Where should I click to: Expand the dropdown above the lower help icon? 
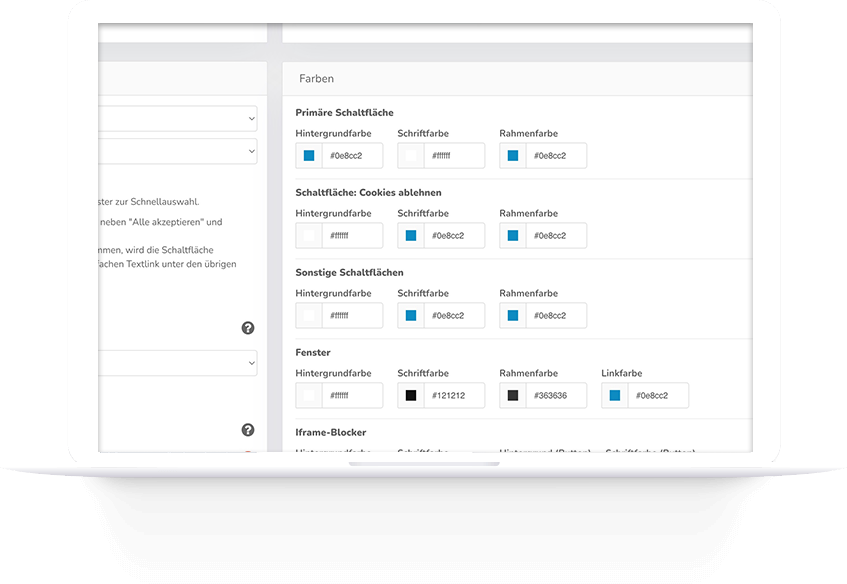[x=180, y=363]
